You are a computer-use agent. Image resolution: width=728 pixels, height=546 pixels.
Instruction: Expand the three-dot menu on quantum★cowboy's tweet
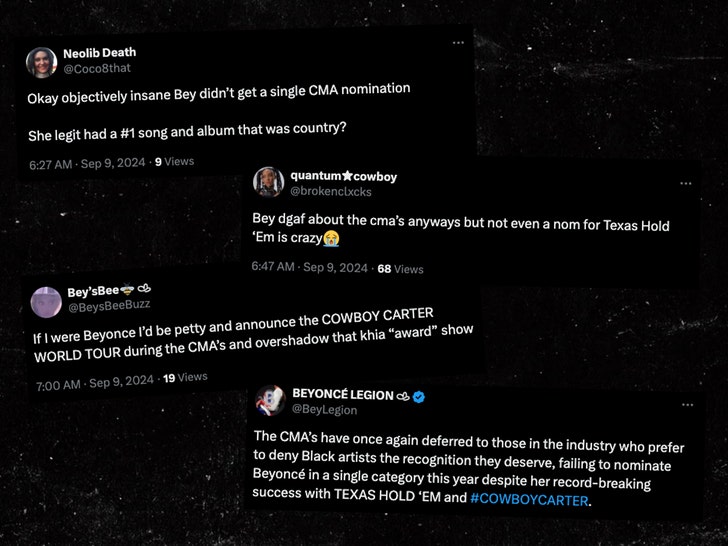[x=685, y=184]
